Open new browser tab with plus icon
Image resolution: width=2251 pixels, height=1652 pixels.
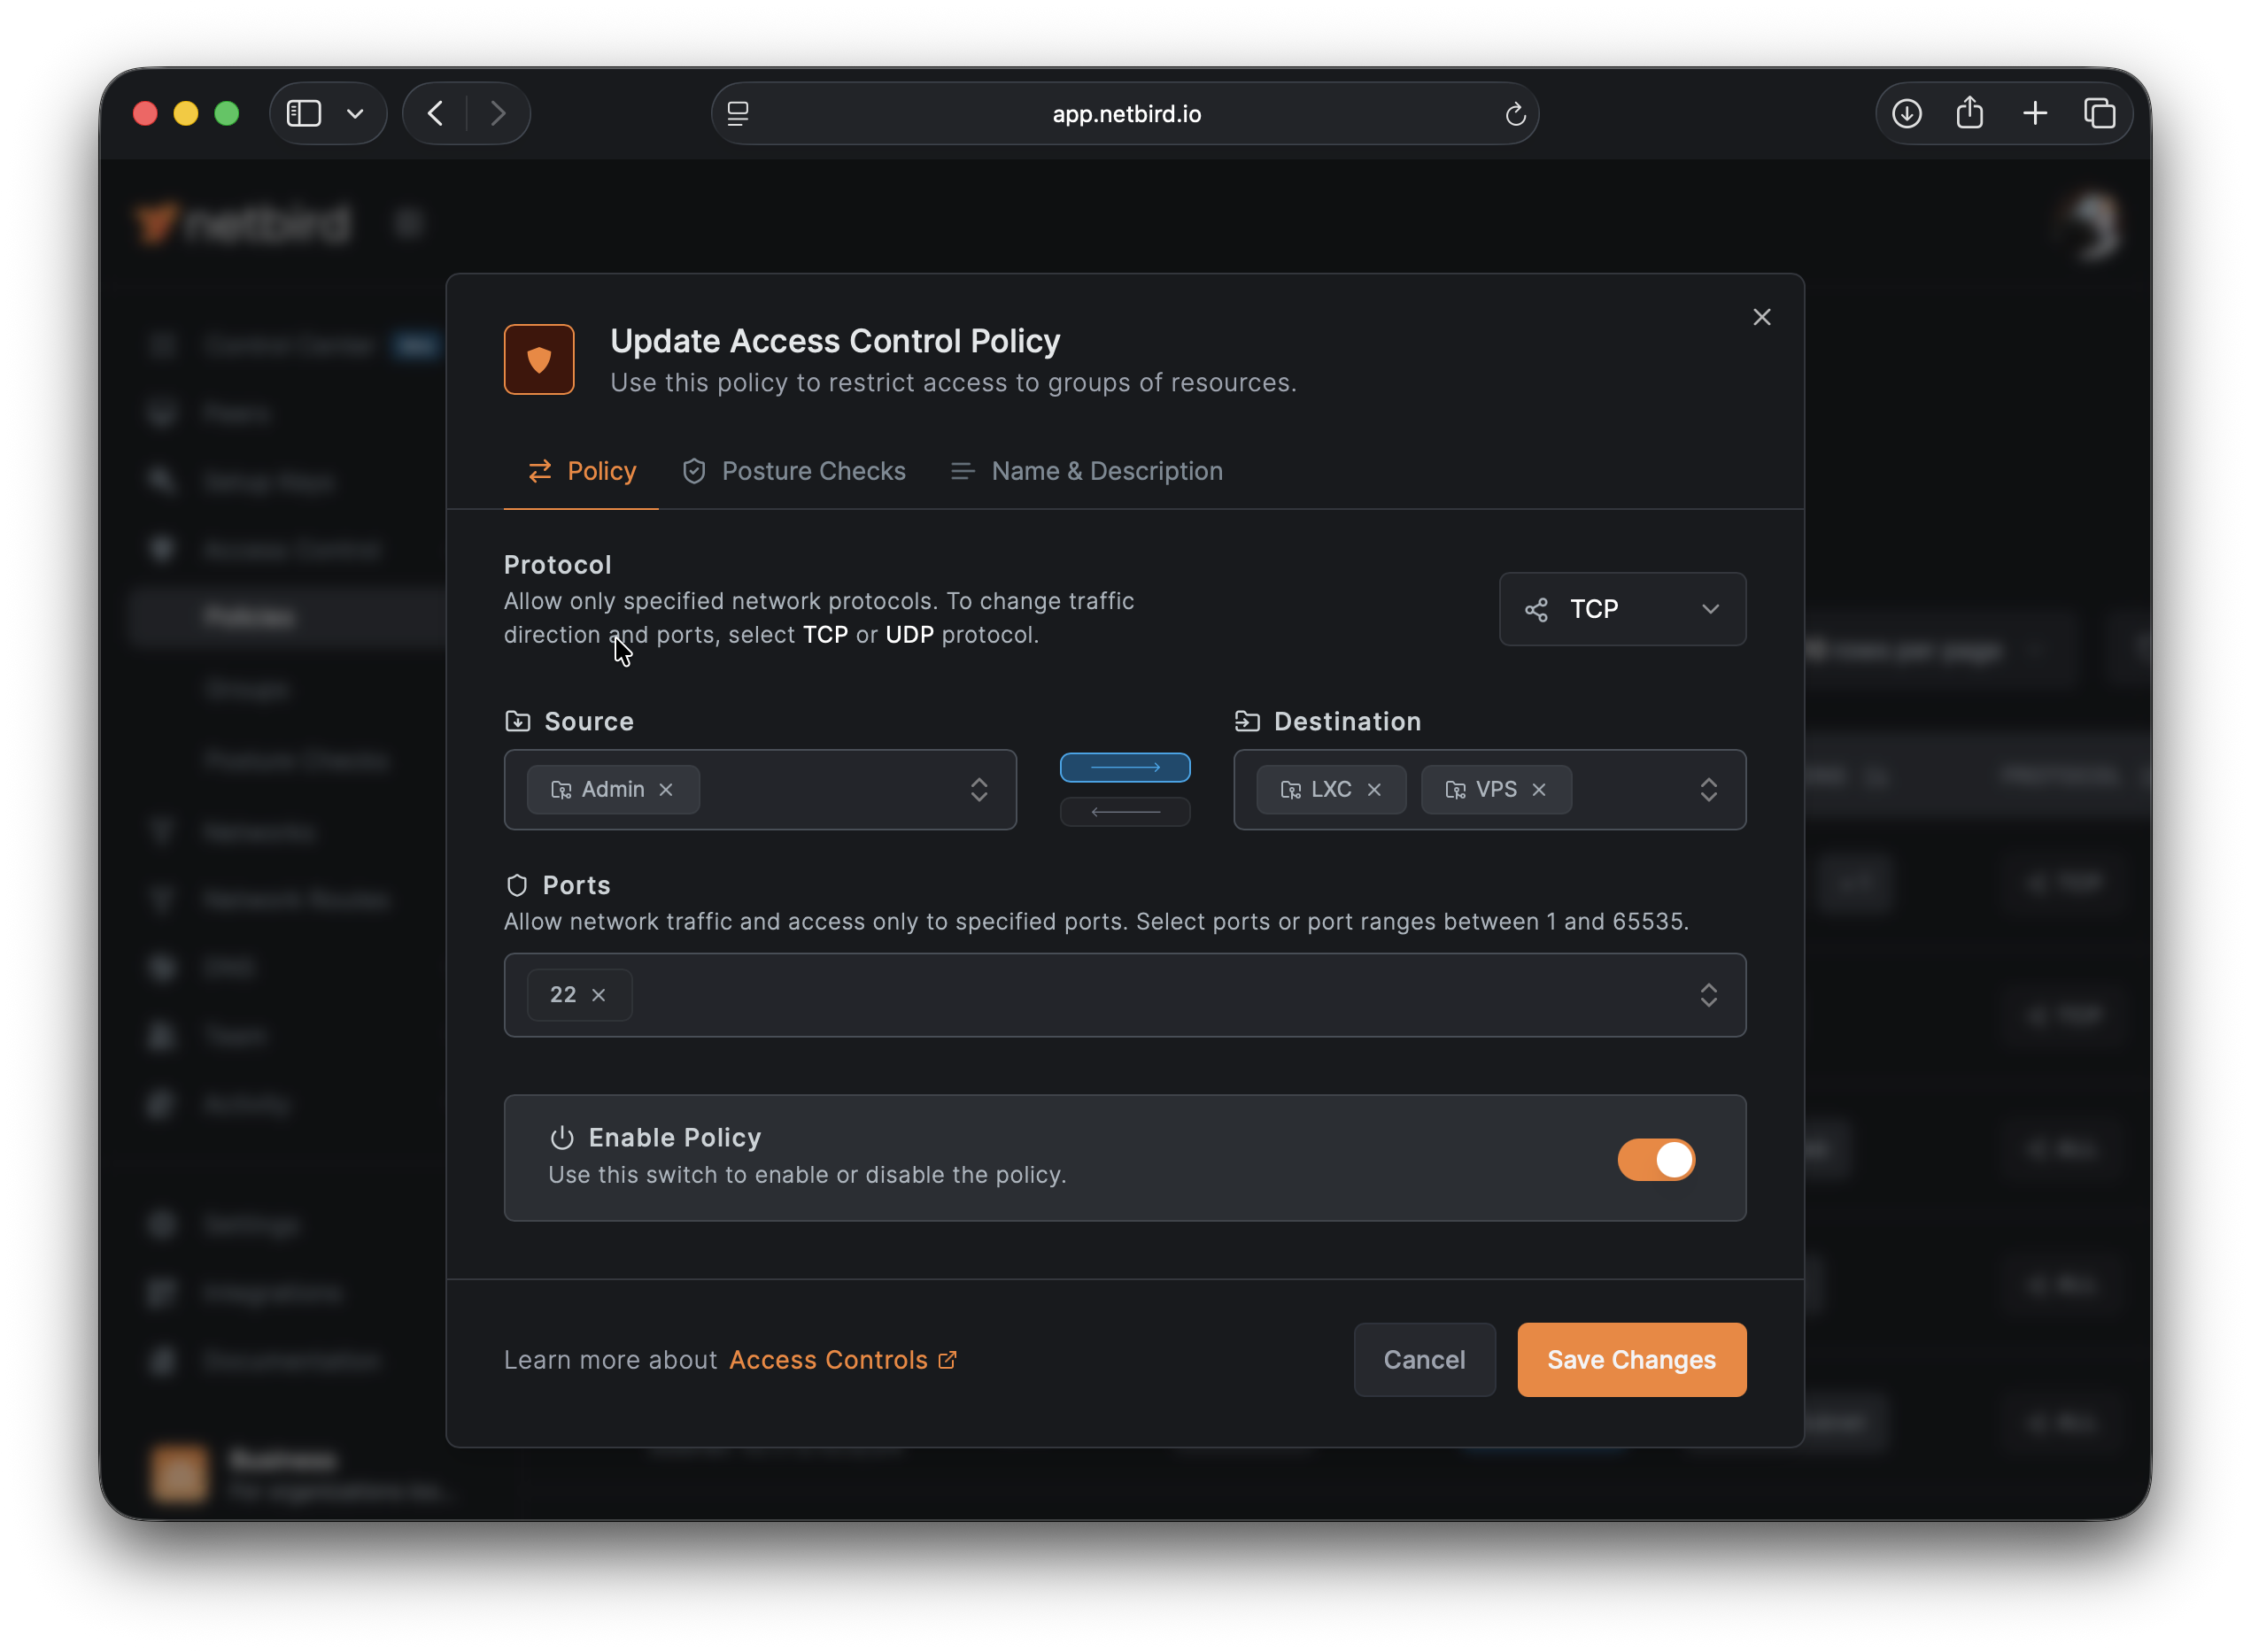pos(2035,114)
